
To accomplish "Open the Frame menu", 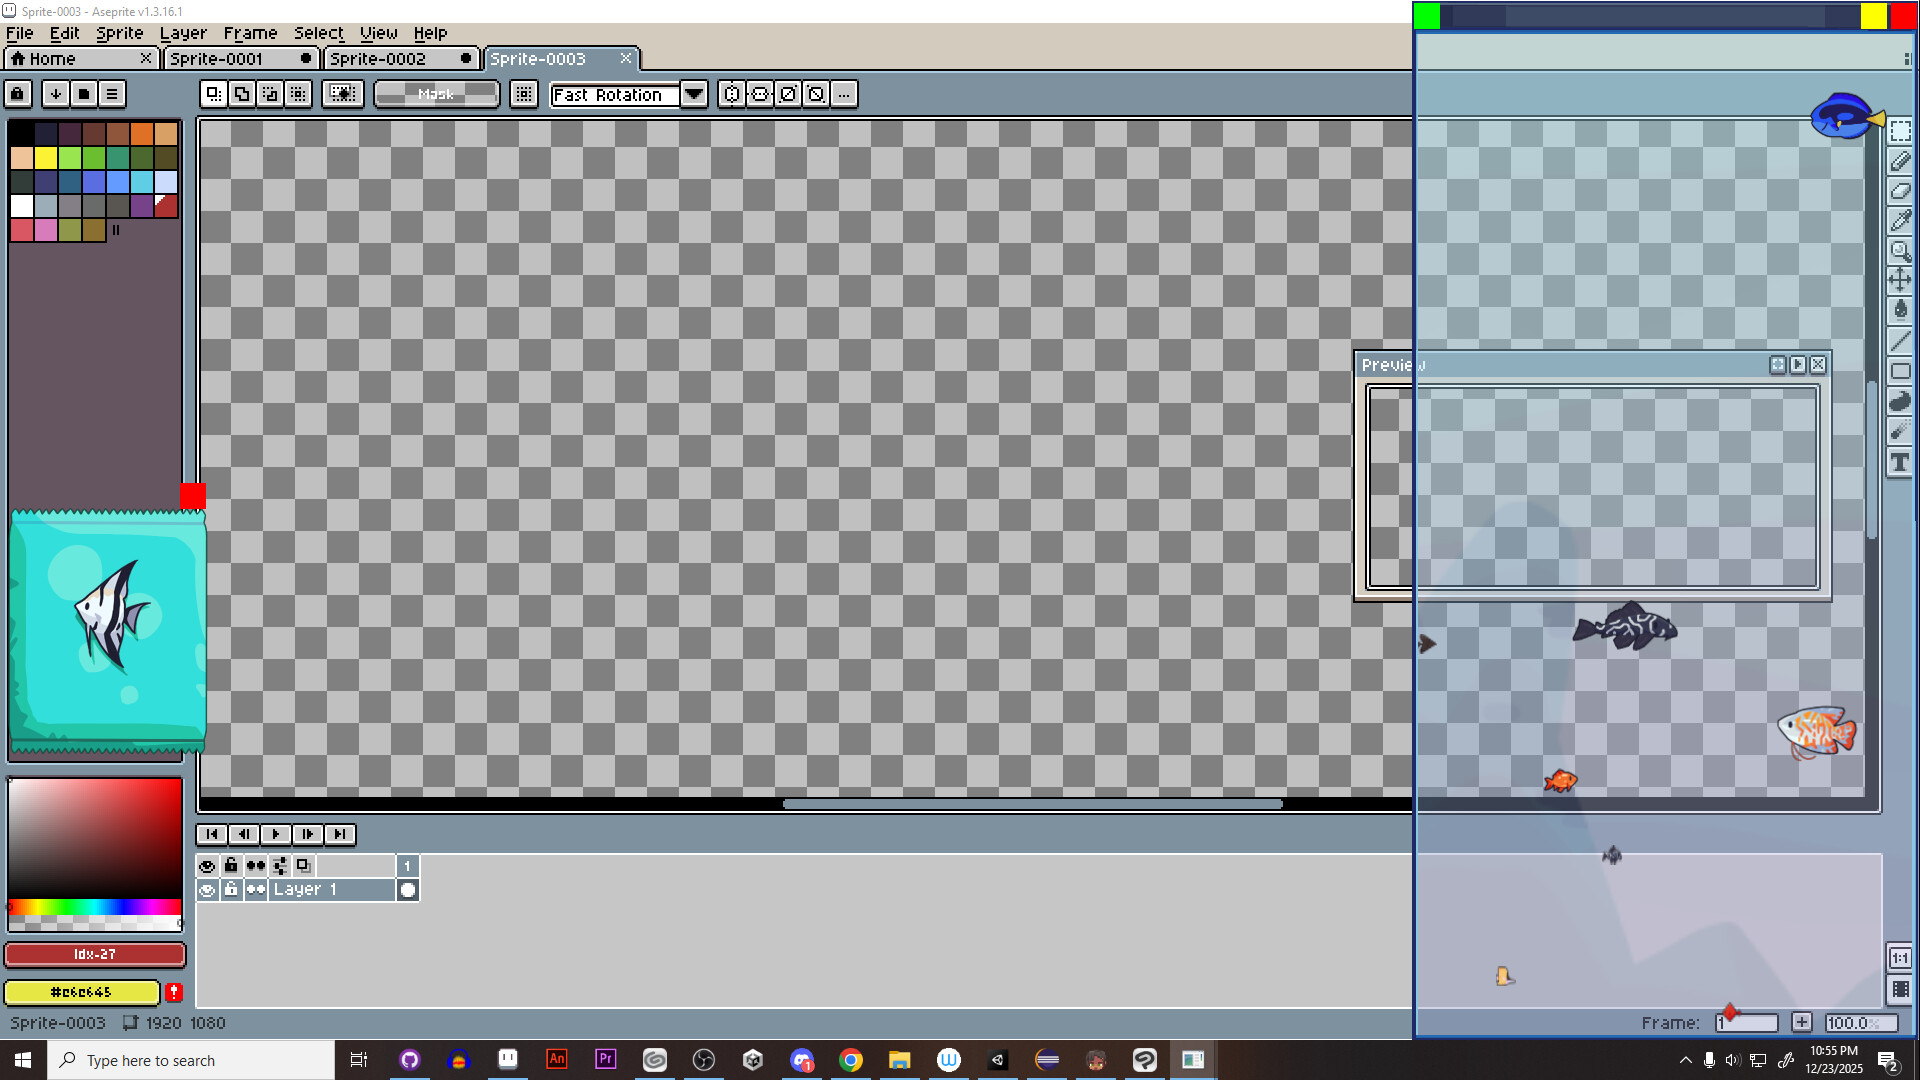I will (x=249, y=32).
